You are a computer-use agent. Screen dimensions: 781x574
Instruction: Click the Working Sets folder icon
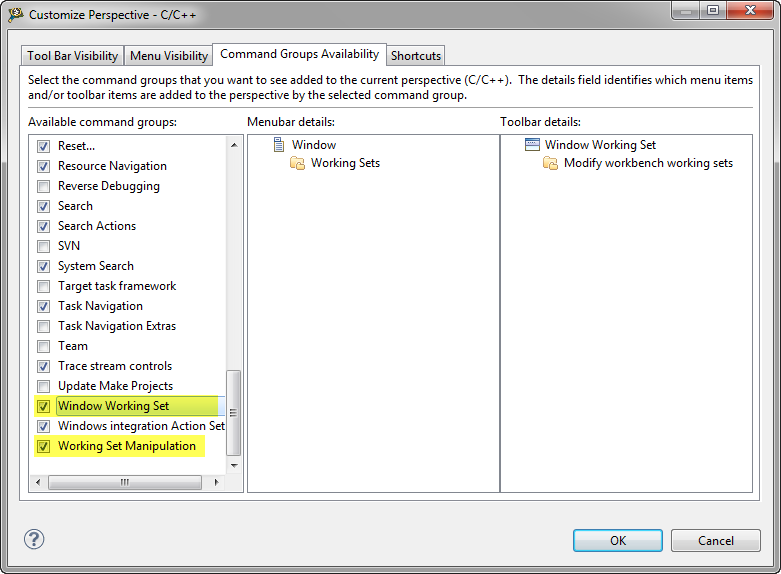point(297,163)
